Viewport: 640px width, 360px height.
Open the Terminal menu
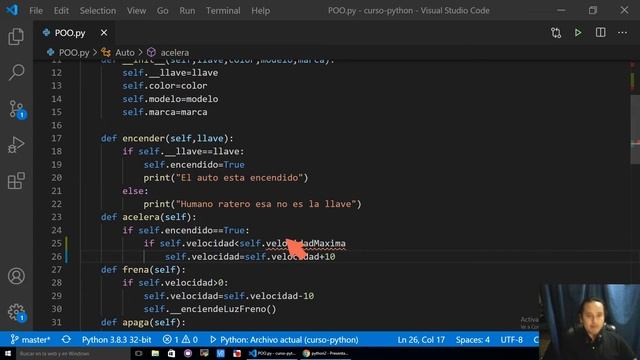point(223,11)
